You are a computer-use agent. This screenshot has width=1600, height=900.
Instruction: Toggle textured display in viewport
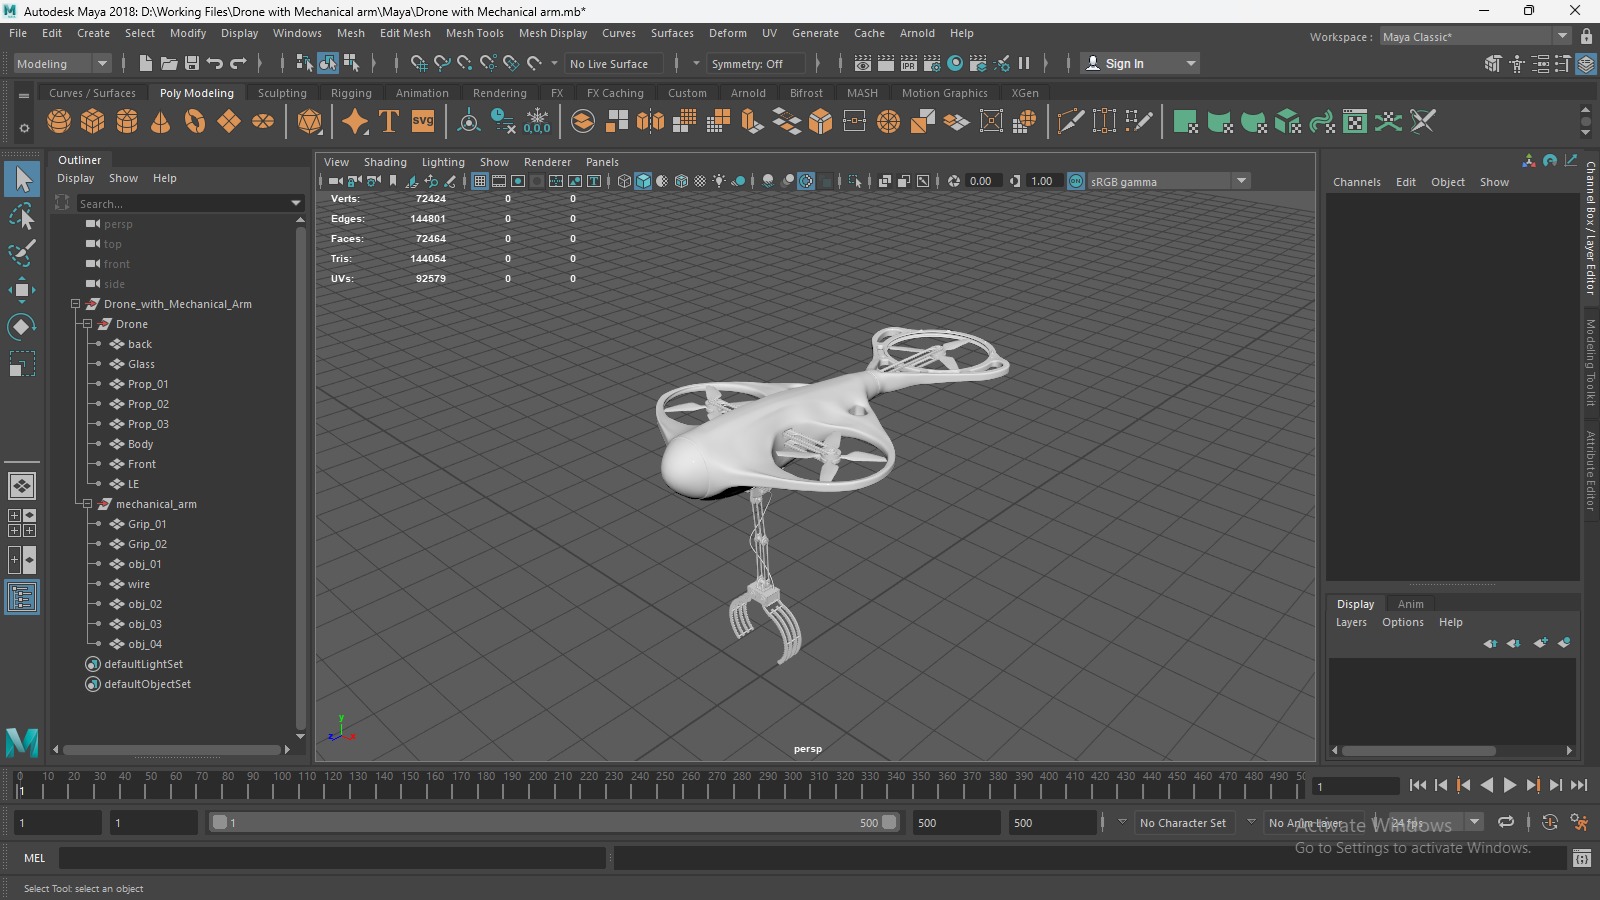700,181
